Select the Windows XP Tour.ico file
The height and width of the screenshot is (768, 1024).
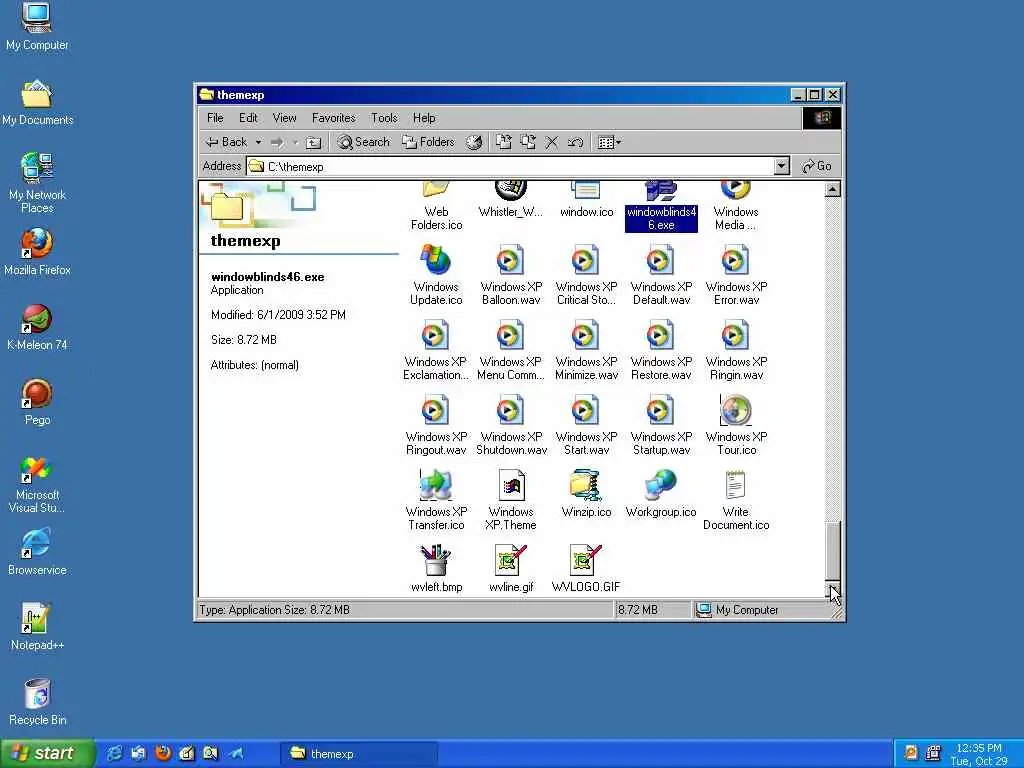pos(736,425)
